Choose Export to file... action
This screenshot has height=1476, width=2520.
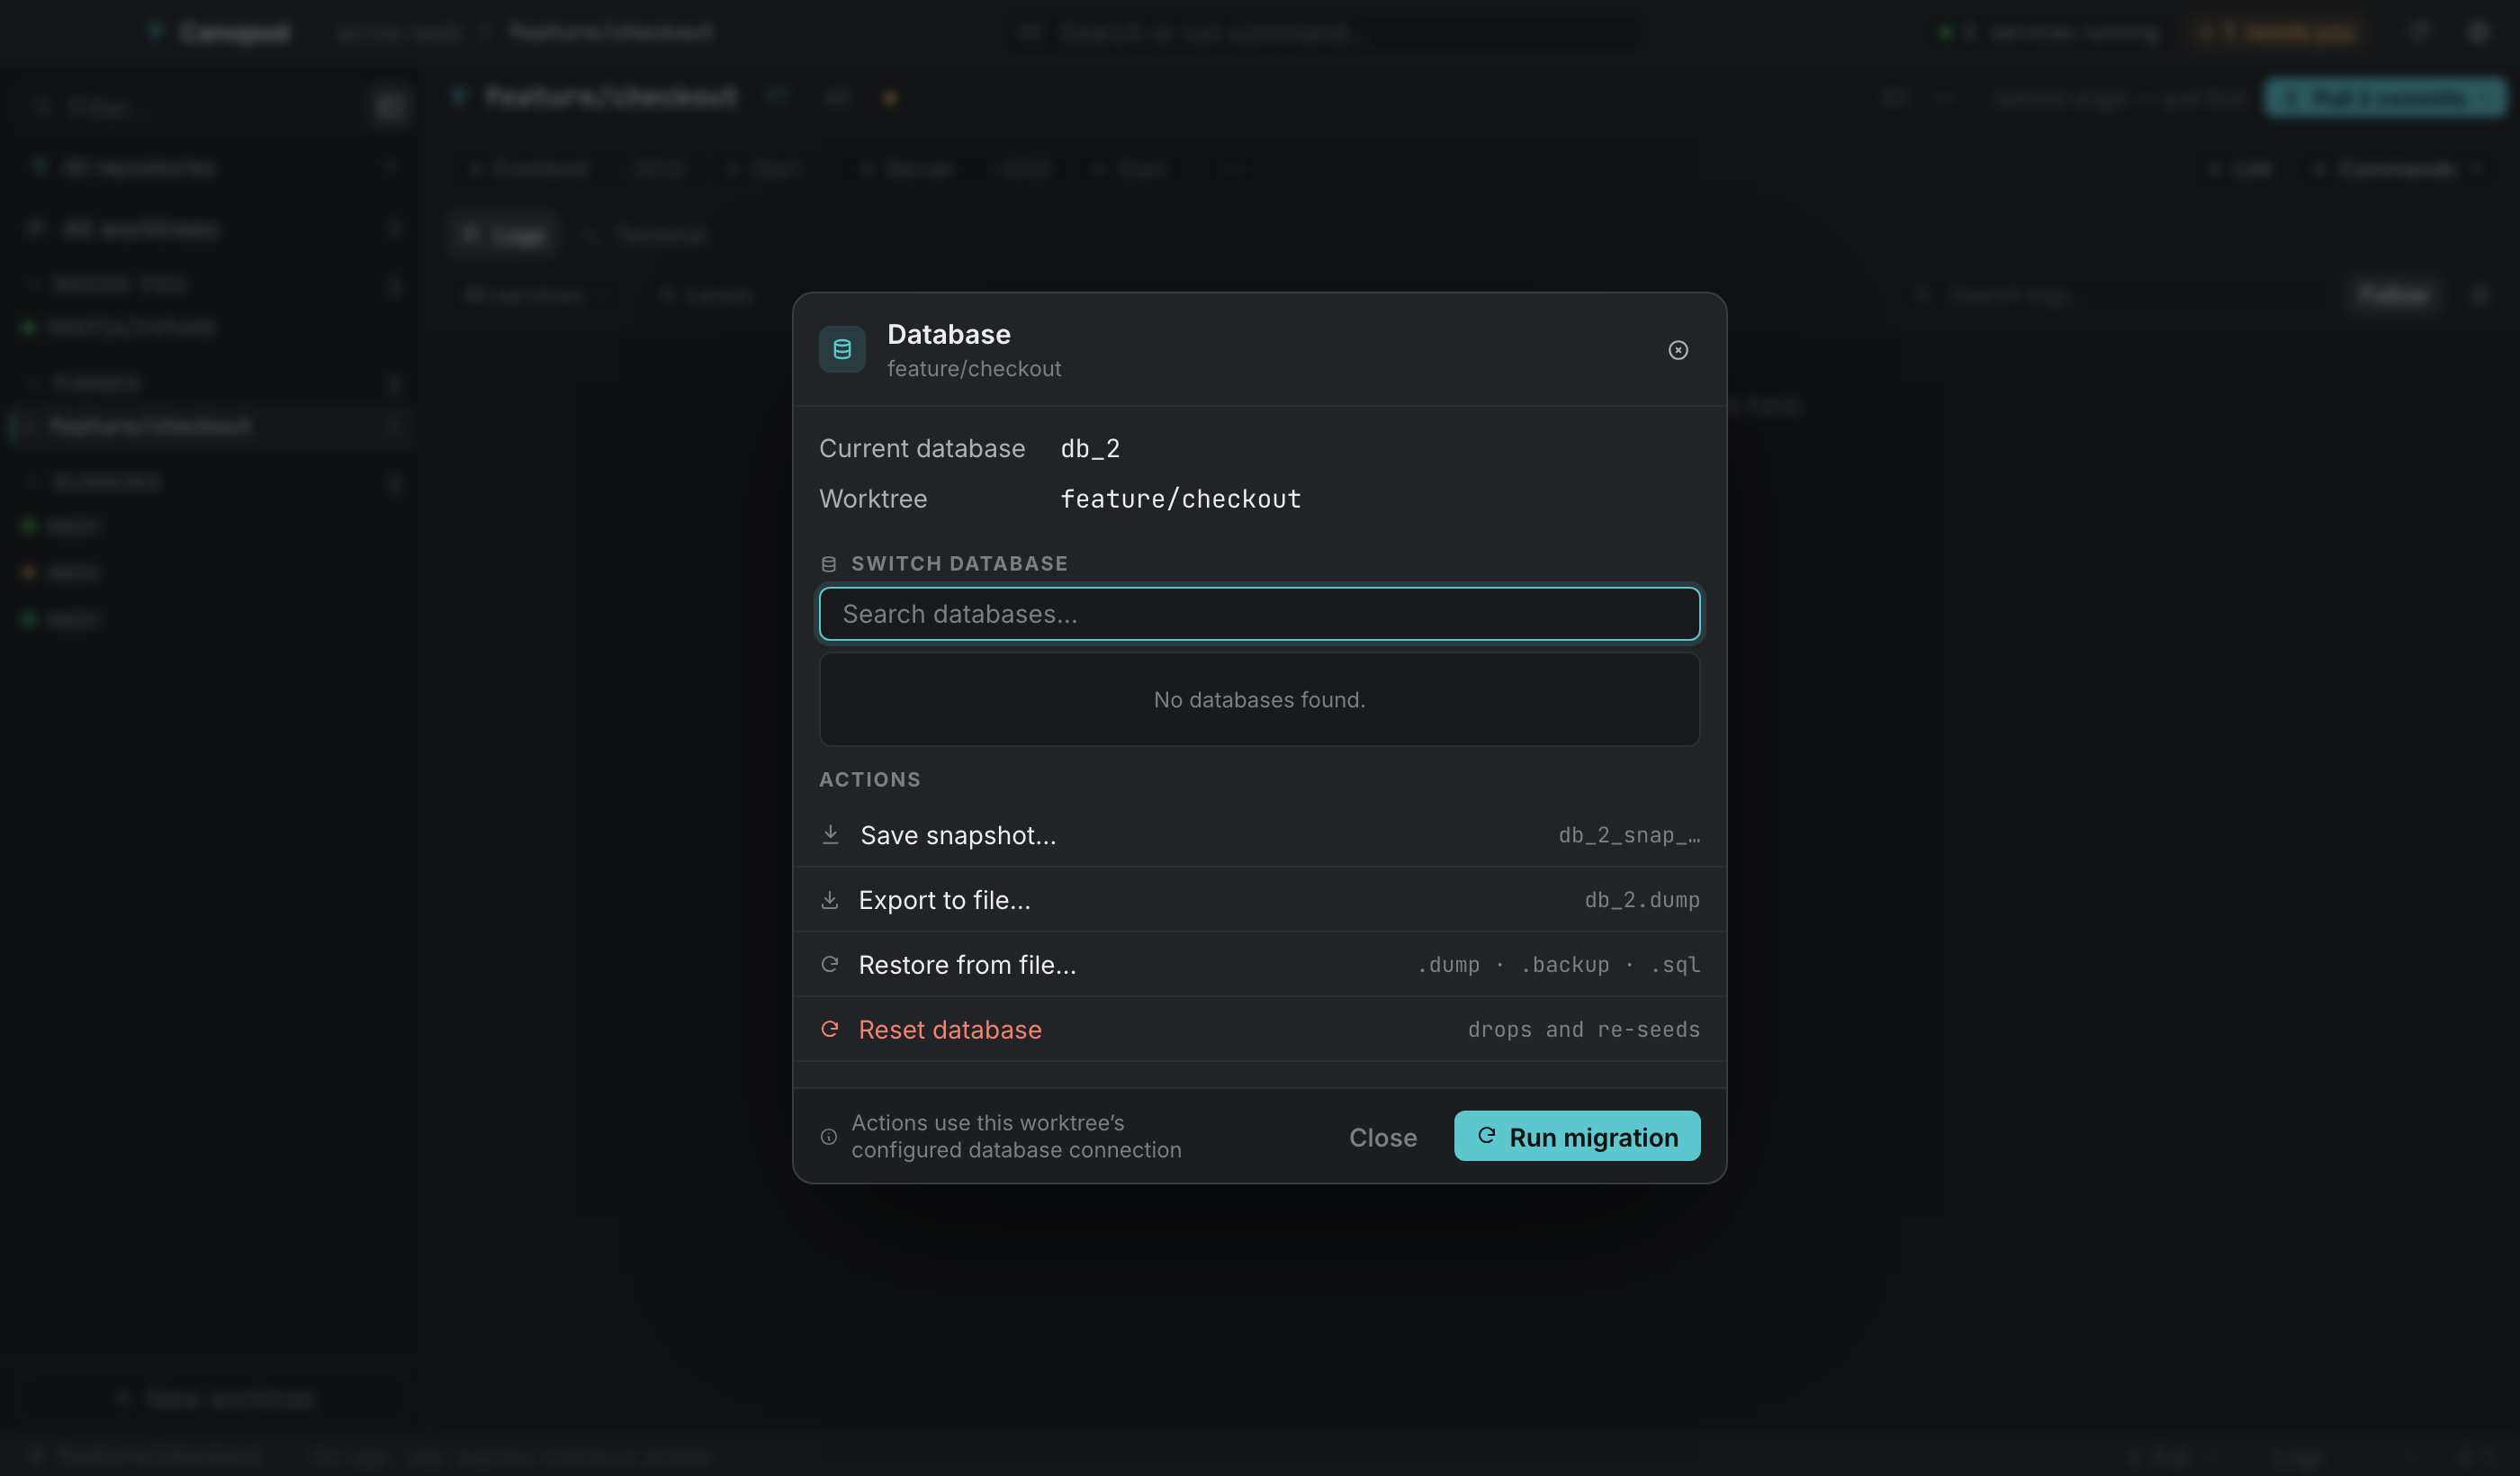pos(1259,900)
